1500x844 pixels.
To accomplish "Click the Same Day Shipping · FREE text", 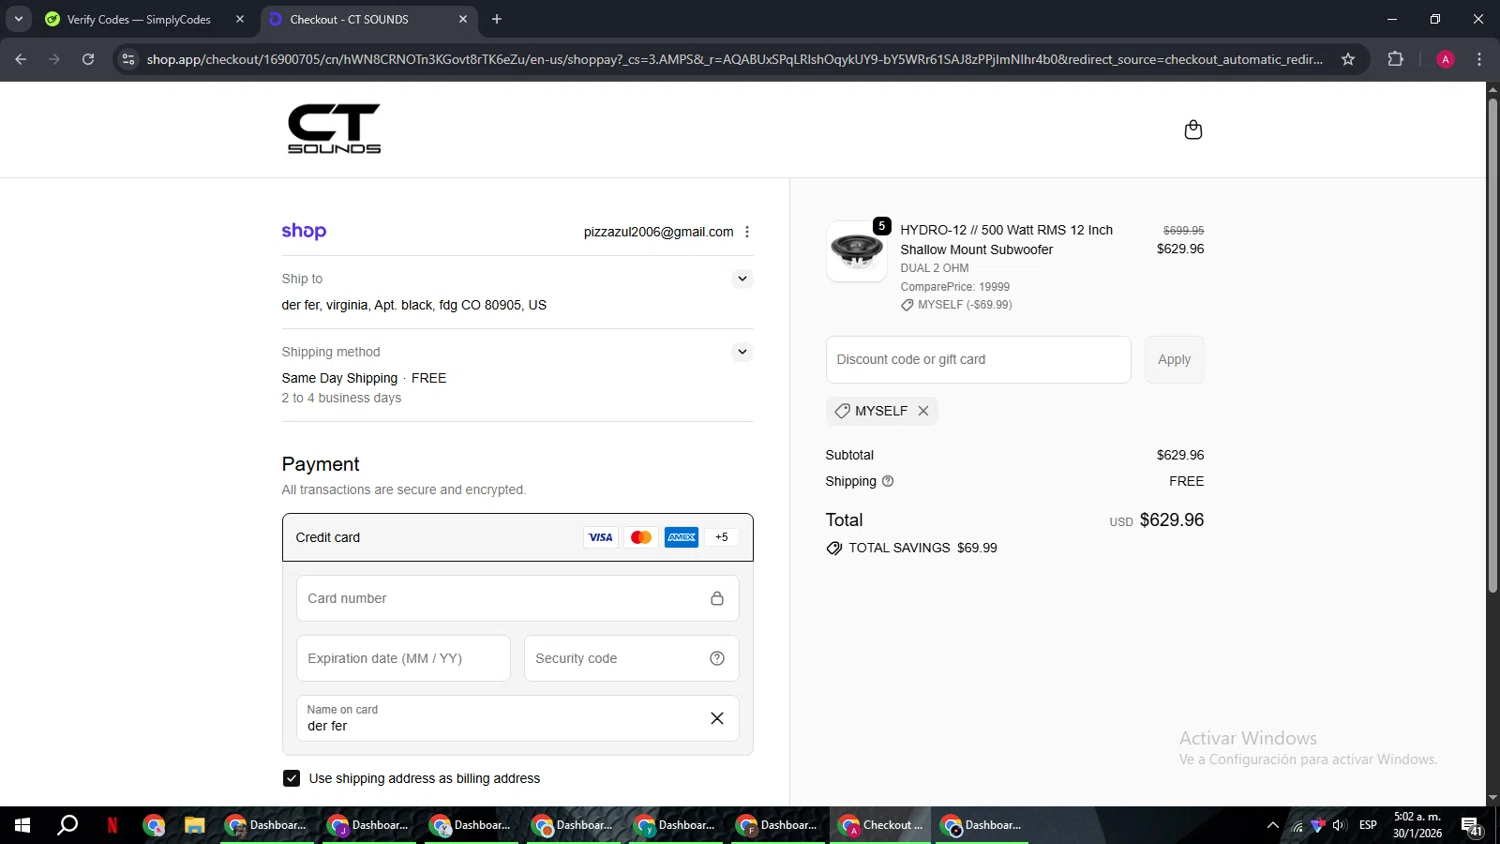I will (x=364, y=378).
